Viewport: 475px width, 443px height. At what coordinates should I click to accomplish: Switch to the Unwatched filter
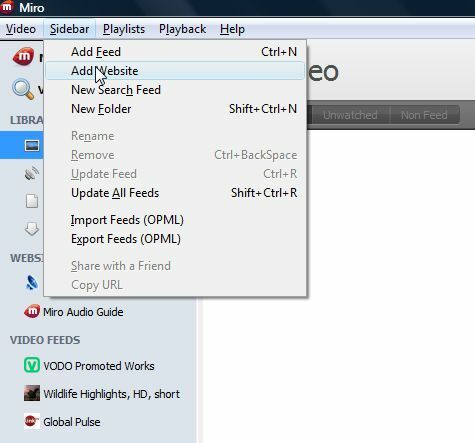click(x=350, y=115)
